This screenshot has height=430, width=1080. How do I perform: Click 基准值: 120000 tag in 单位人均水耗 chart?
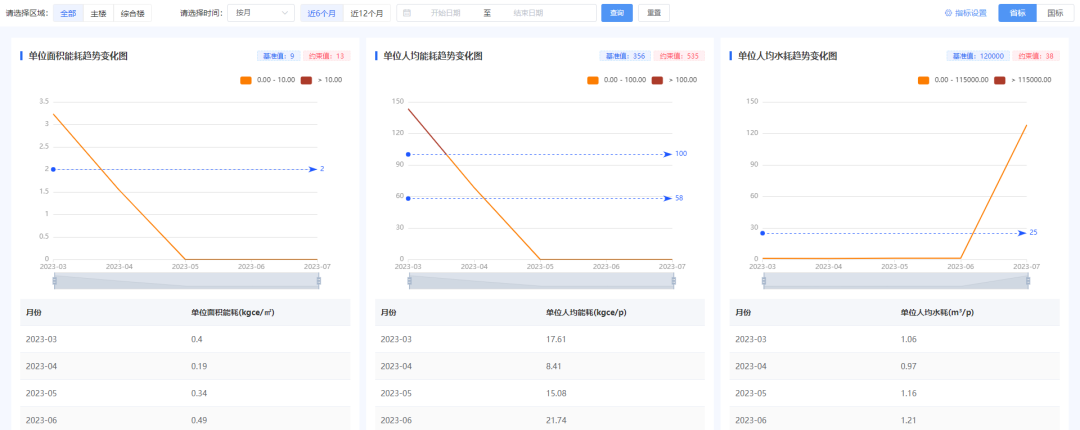coord(979,57)
